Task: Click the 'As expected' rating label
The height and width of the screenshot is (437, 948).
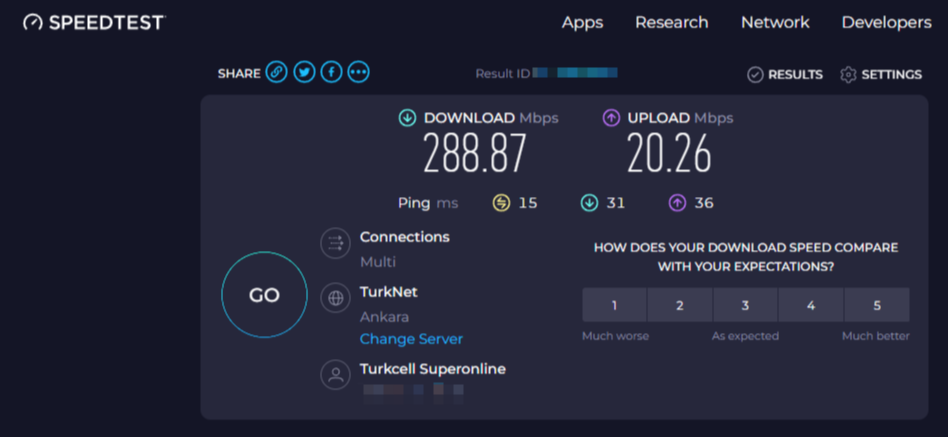Action: click(745, 336)
